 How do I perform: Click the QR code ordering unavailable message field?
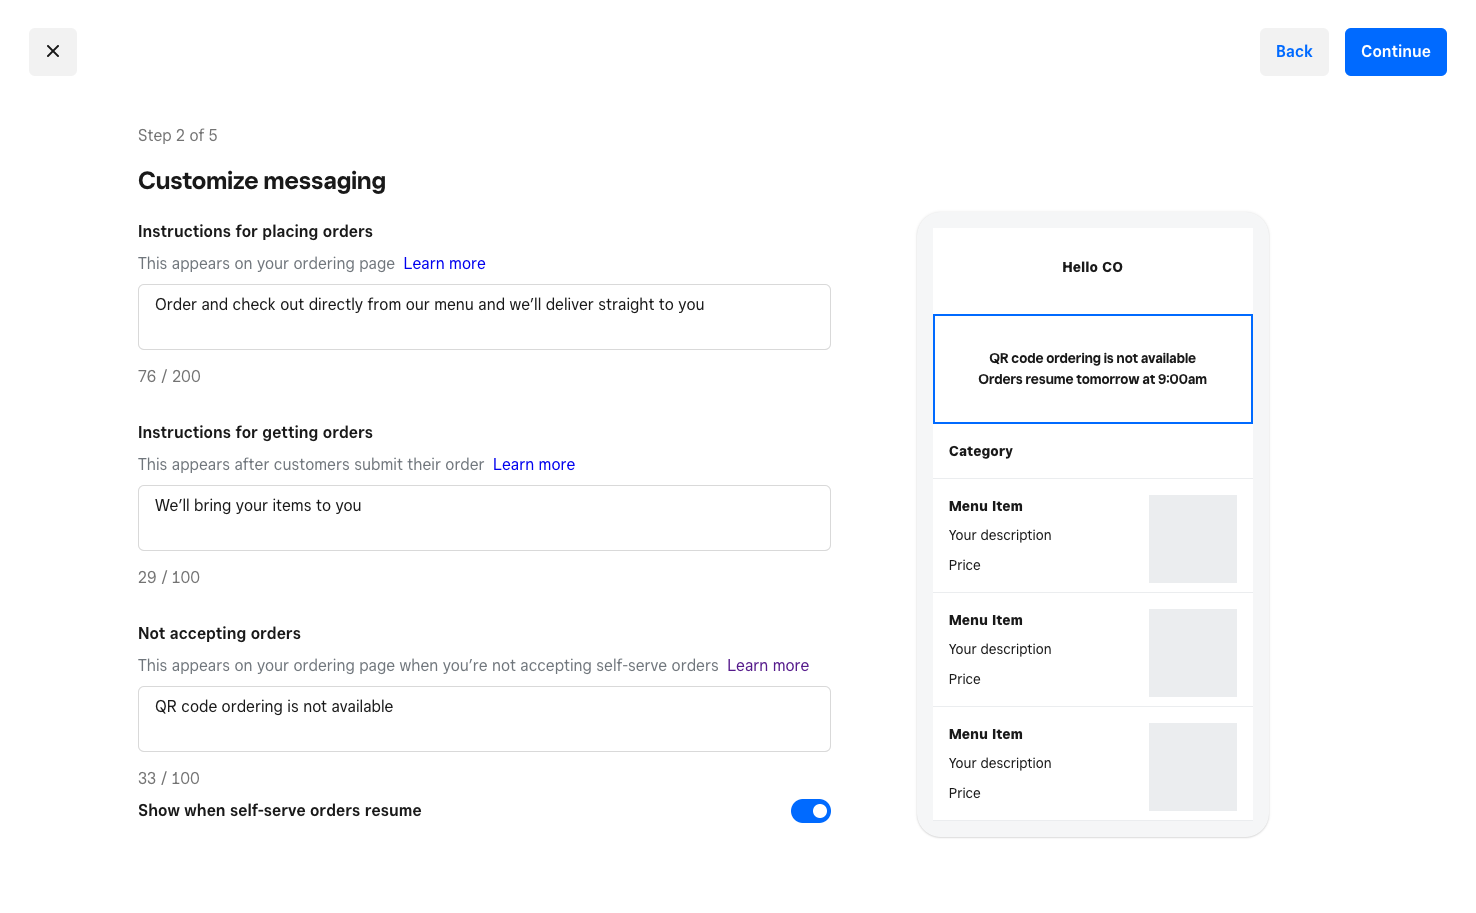484,719
